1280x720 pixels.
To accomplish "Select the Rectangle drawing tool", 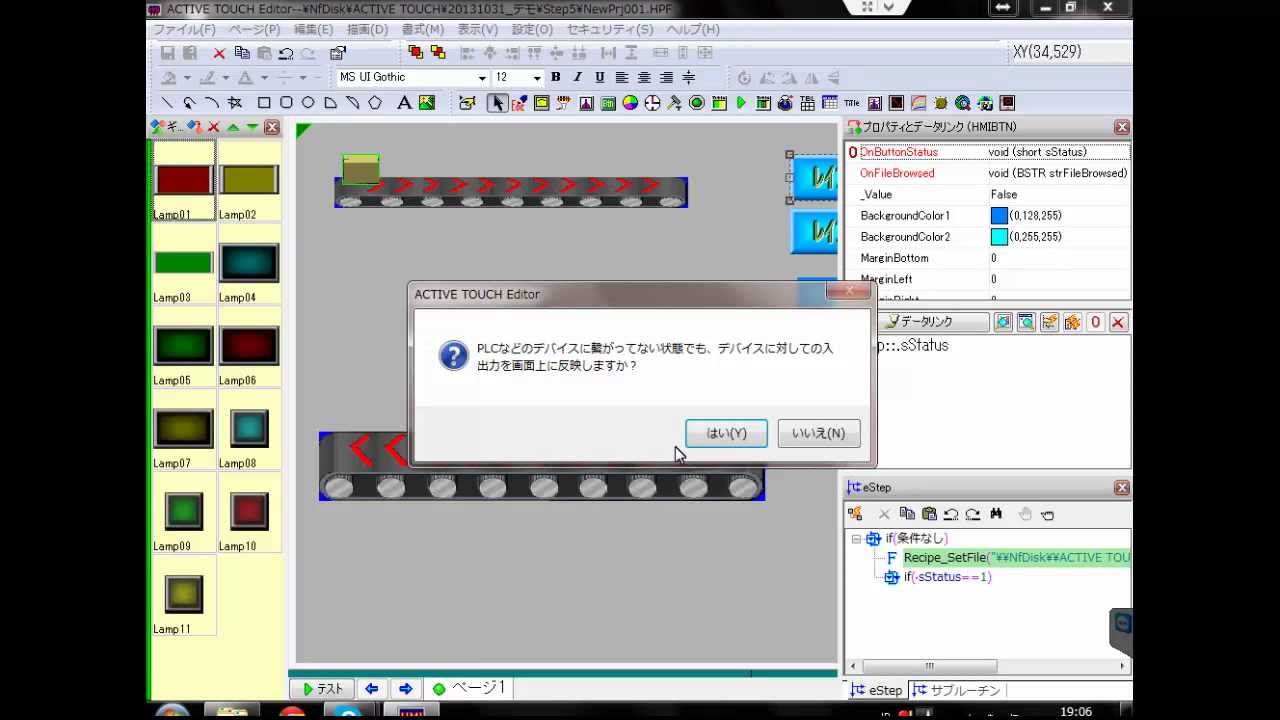I will point(264,103).
